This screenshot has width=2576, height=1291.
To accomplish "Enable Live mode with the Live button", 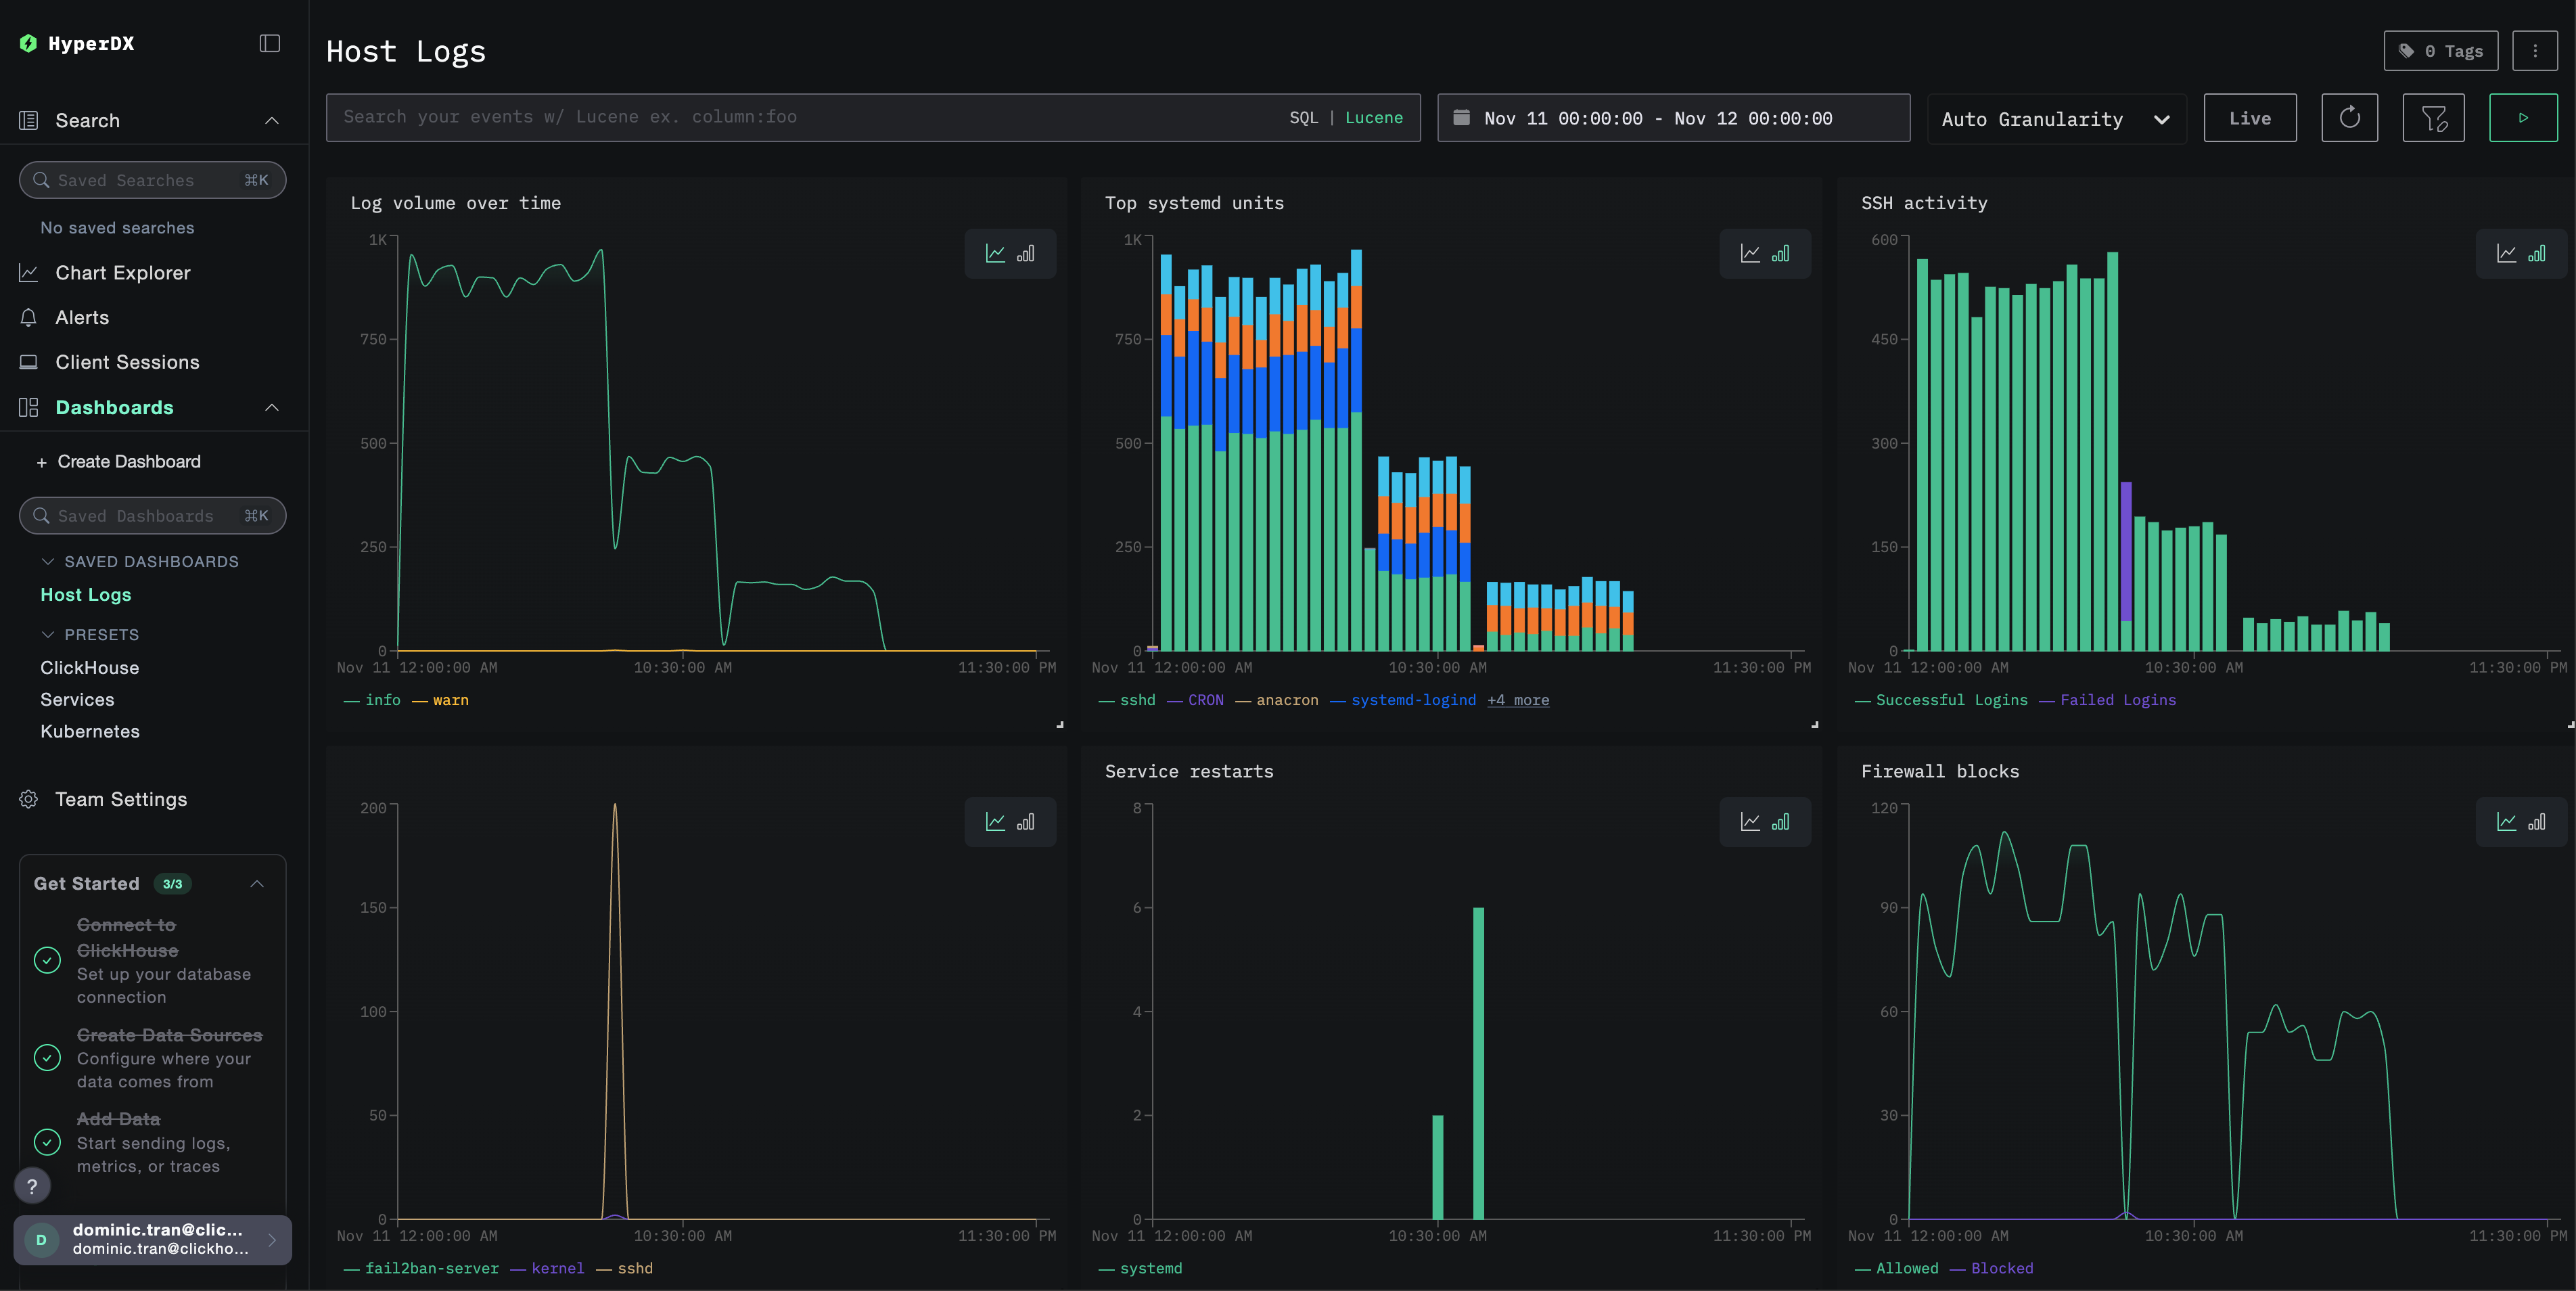I will pyautogui.click(x=2249, y=117).
